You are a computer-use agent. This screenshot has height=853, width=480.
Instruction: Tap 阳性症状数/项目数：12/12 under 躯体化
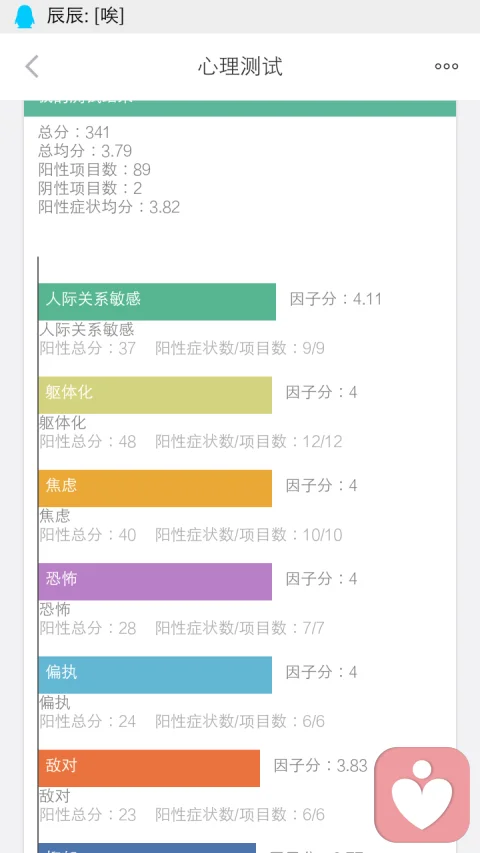(249, 441)
